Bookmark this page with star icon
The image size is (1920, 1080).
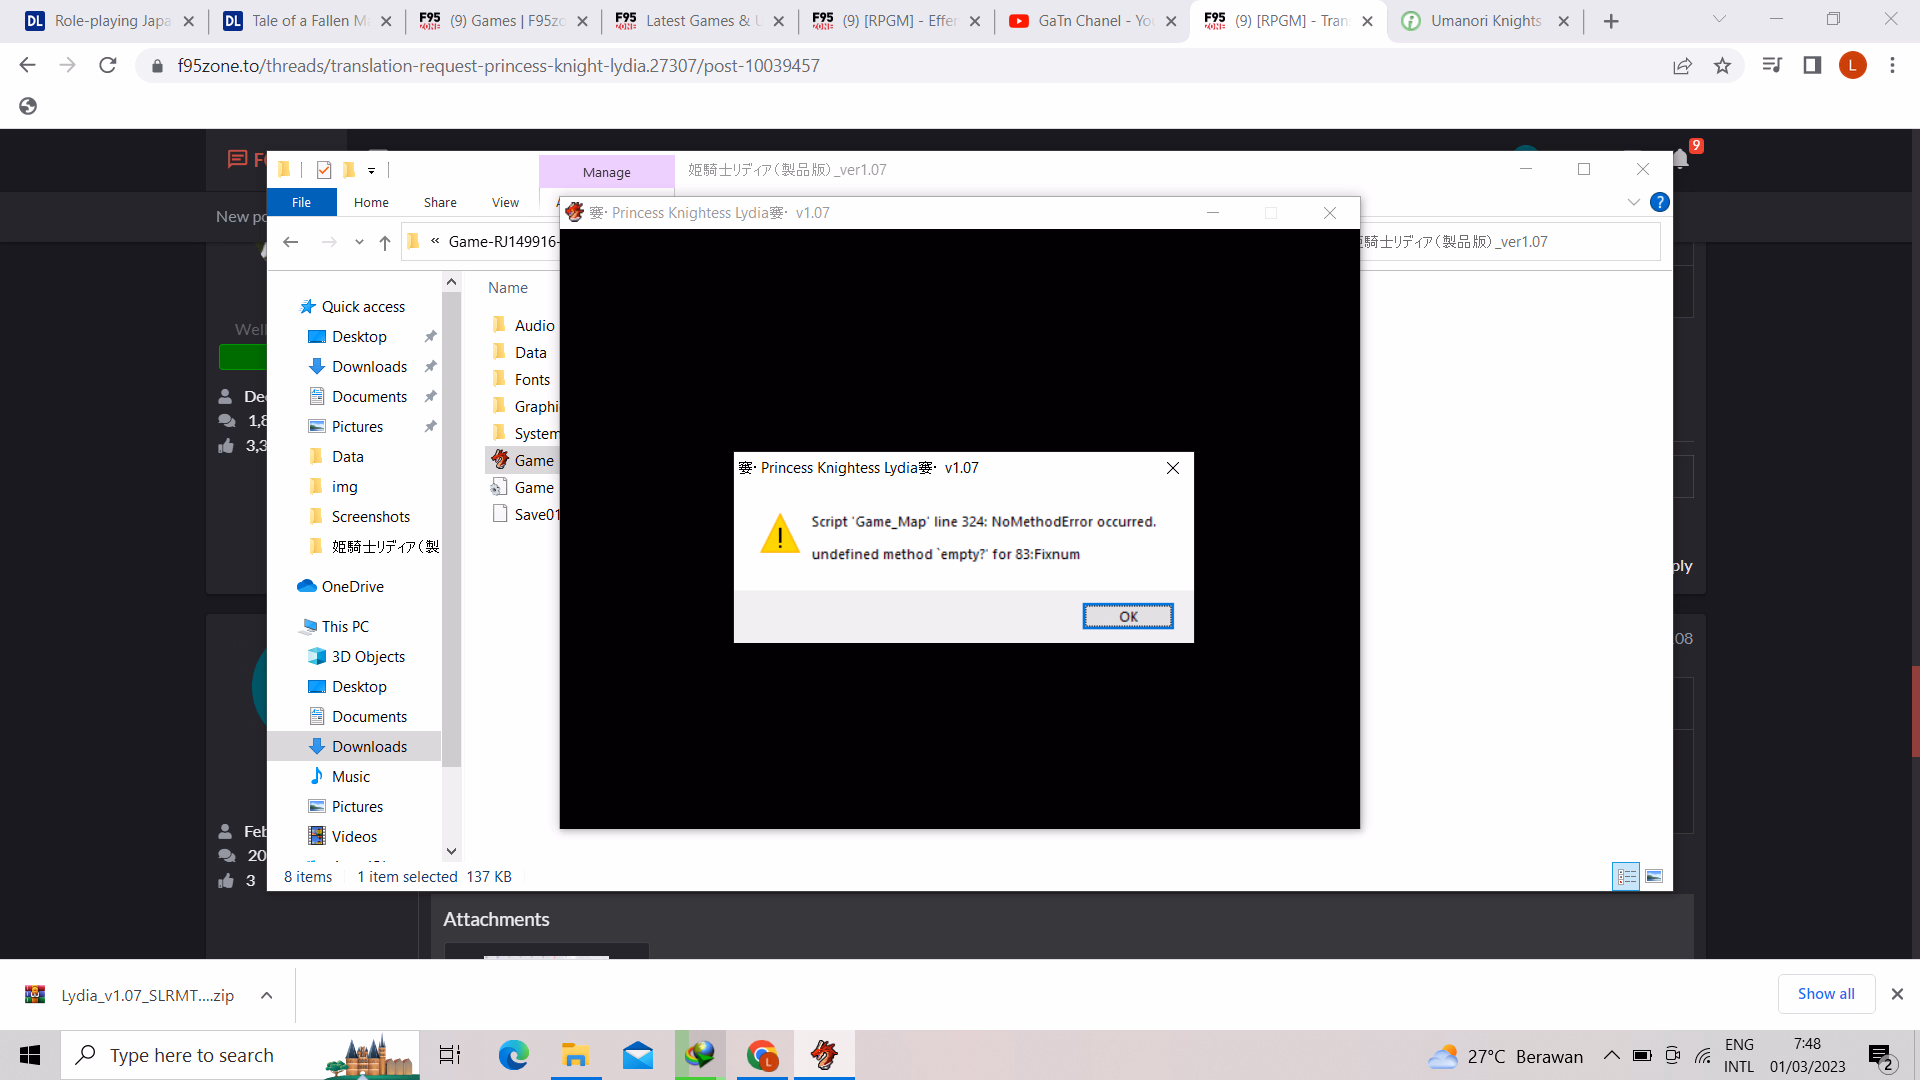(1722, 66)
